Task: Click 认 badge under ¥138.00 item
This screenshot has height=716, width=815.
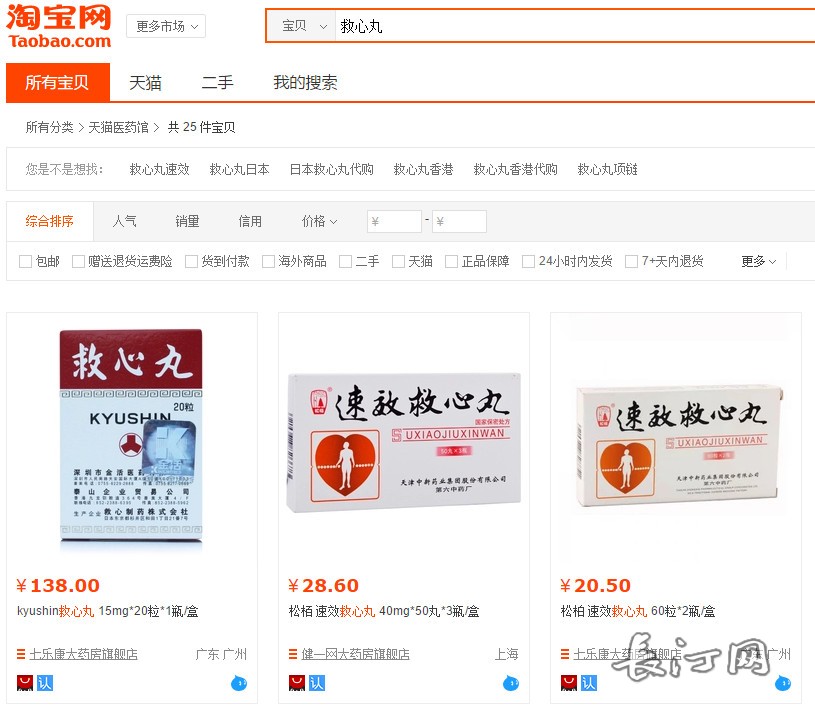Action: (x=45, y=683)
